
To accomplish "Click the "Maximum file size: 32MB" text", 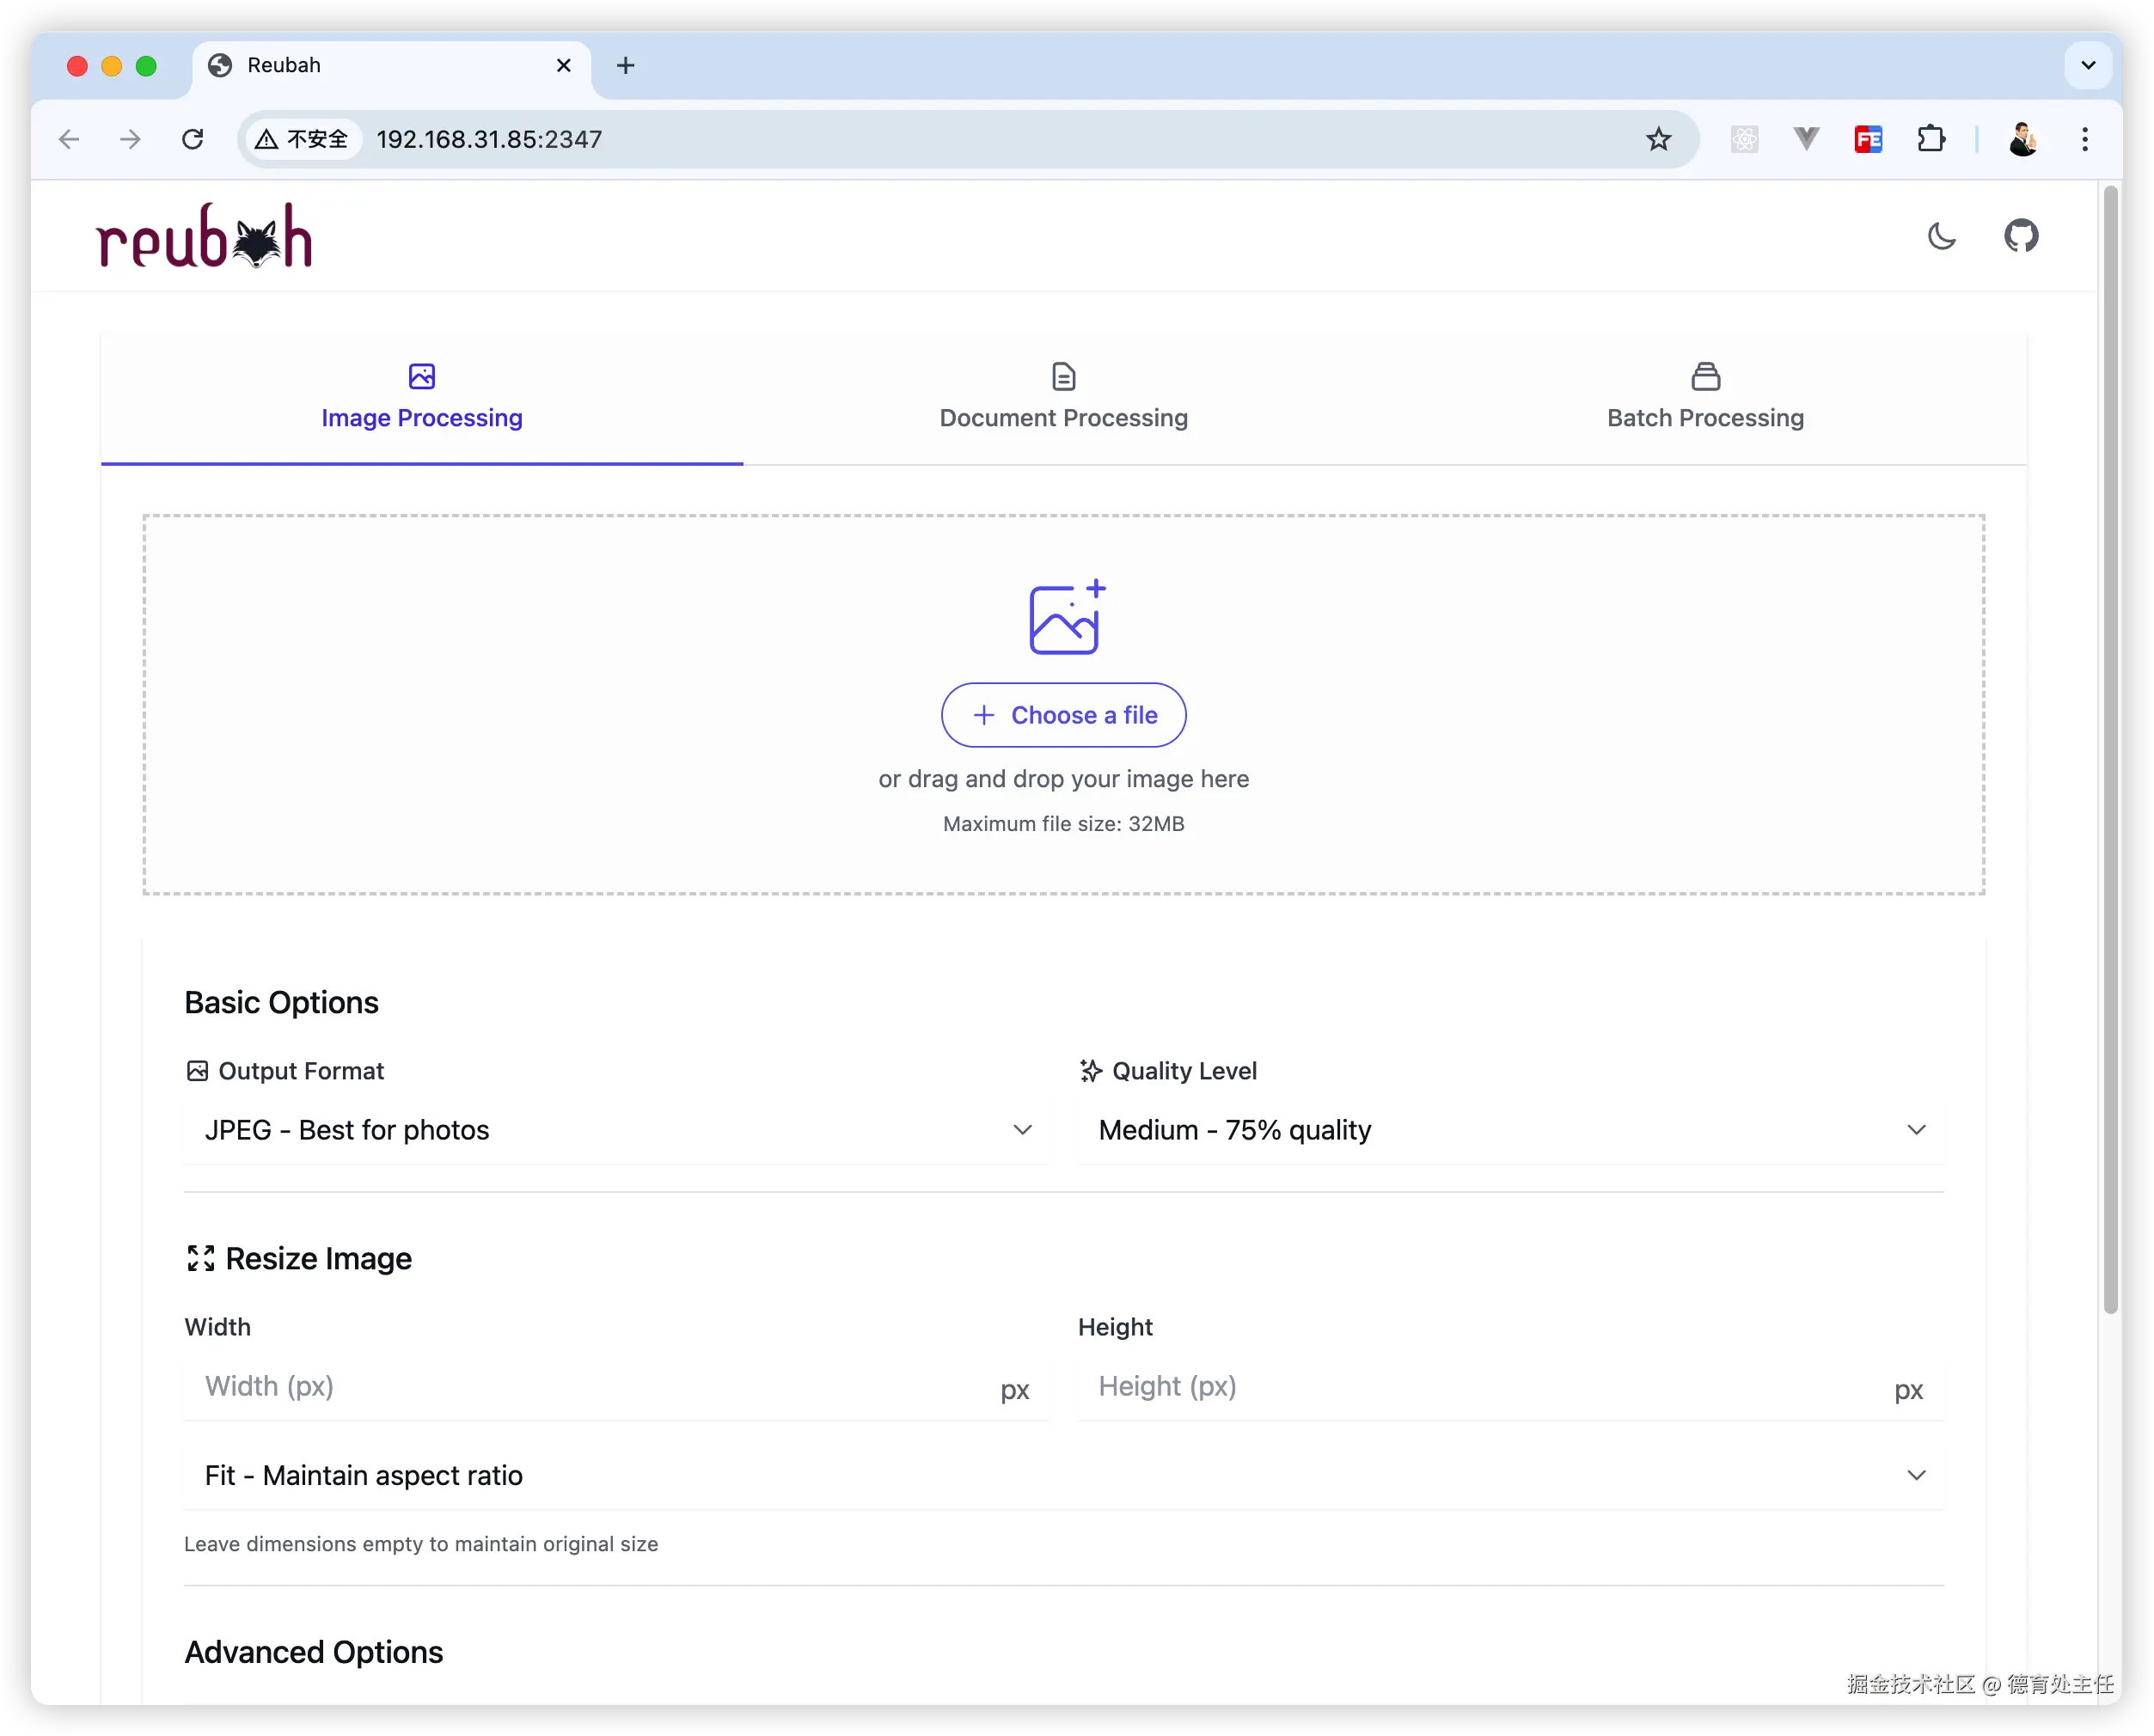I will click(x=1063, y=824).
